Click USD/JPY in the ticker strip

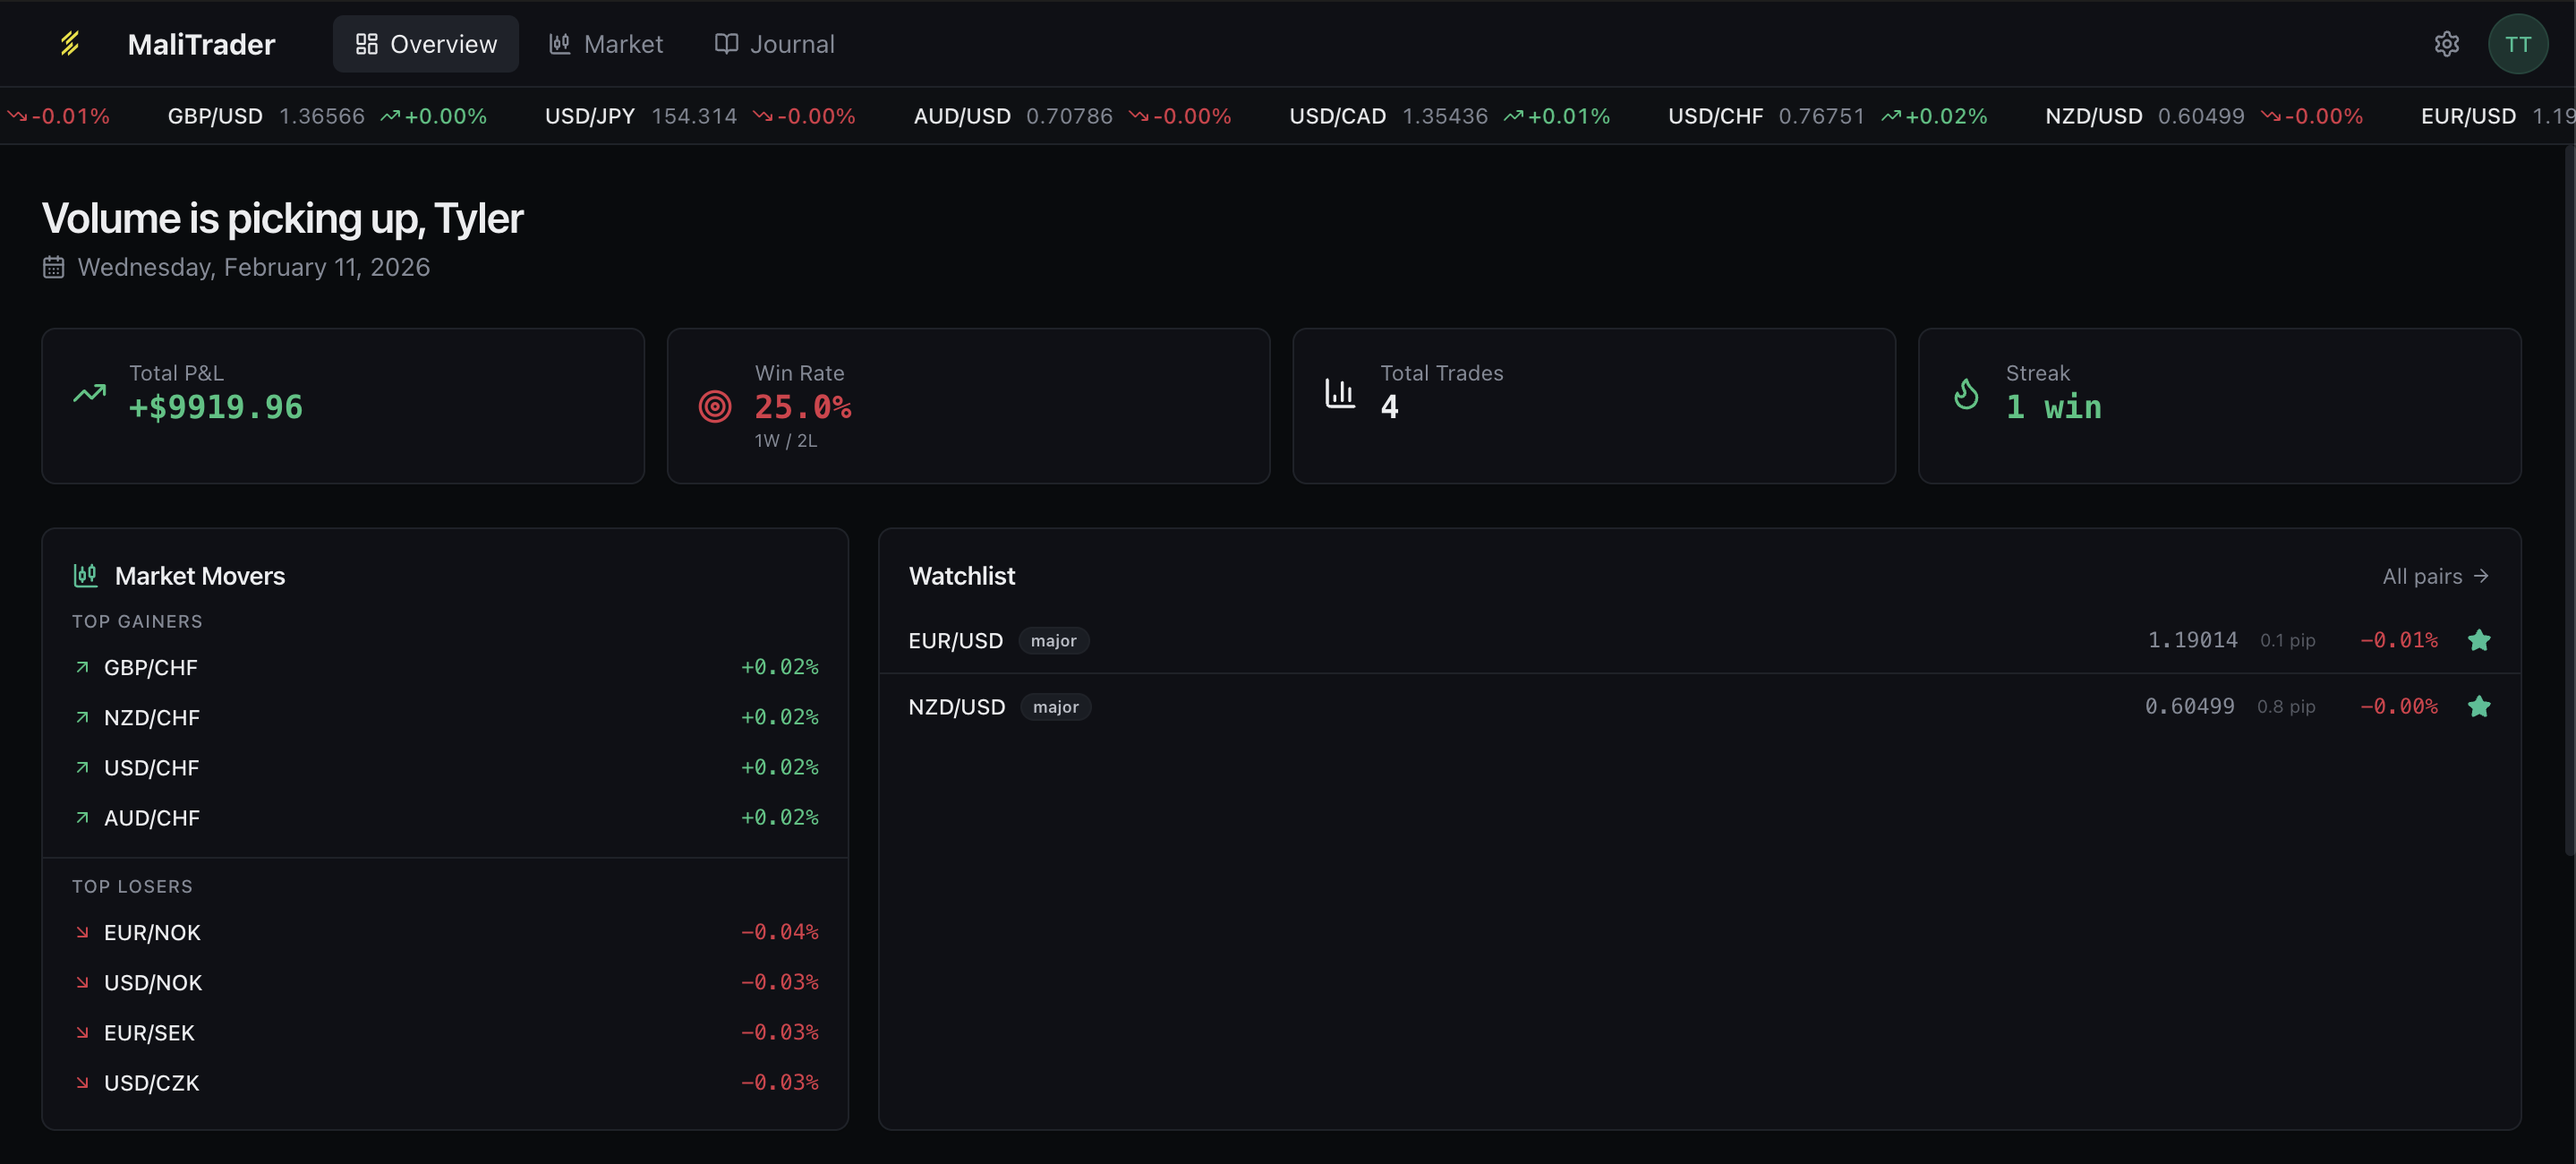pos(590,116)
